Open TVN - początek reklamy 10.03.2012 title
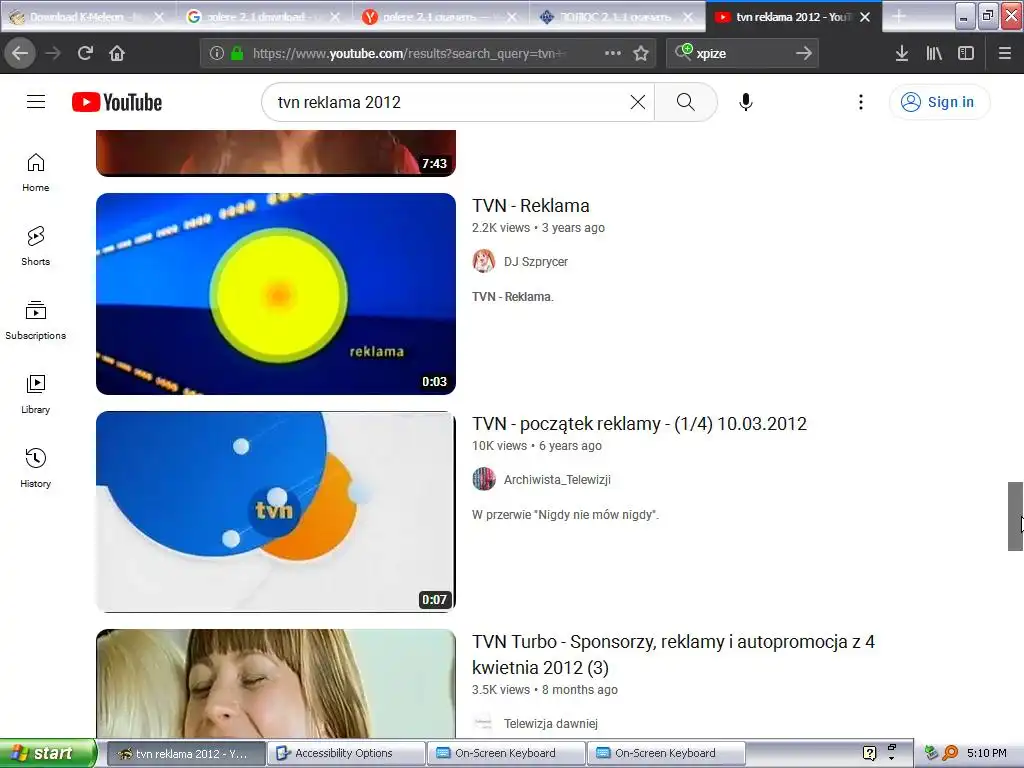 tap(639, 424)
